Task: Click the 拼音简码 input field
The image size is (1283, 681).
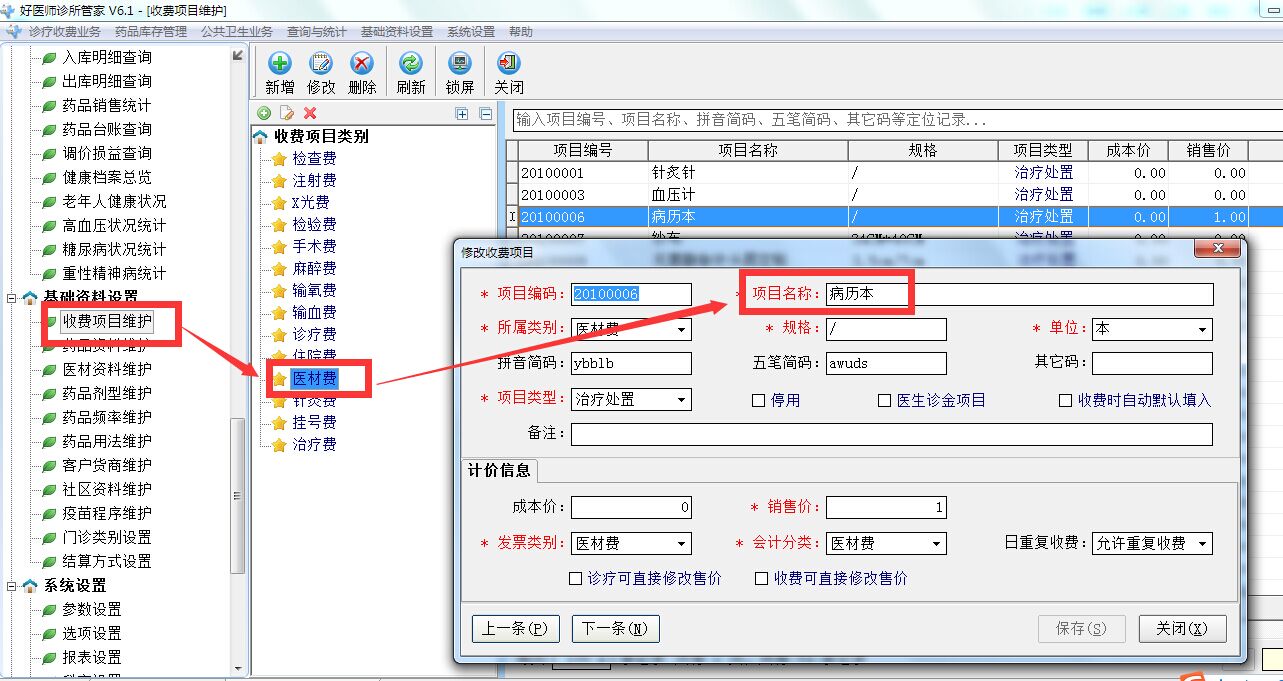Action: point(631,363)
